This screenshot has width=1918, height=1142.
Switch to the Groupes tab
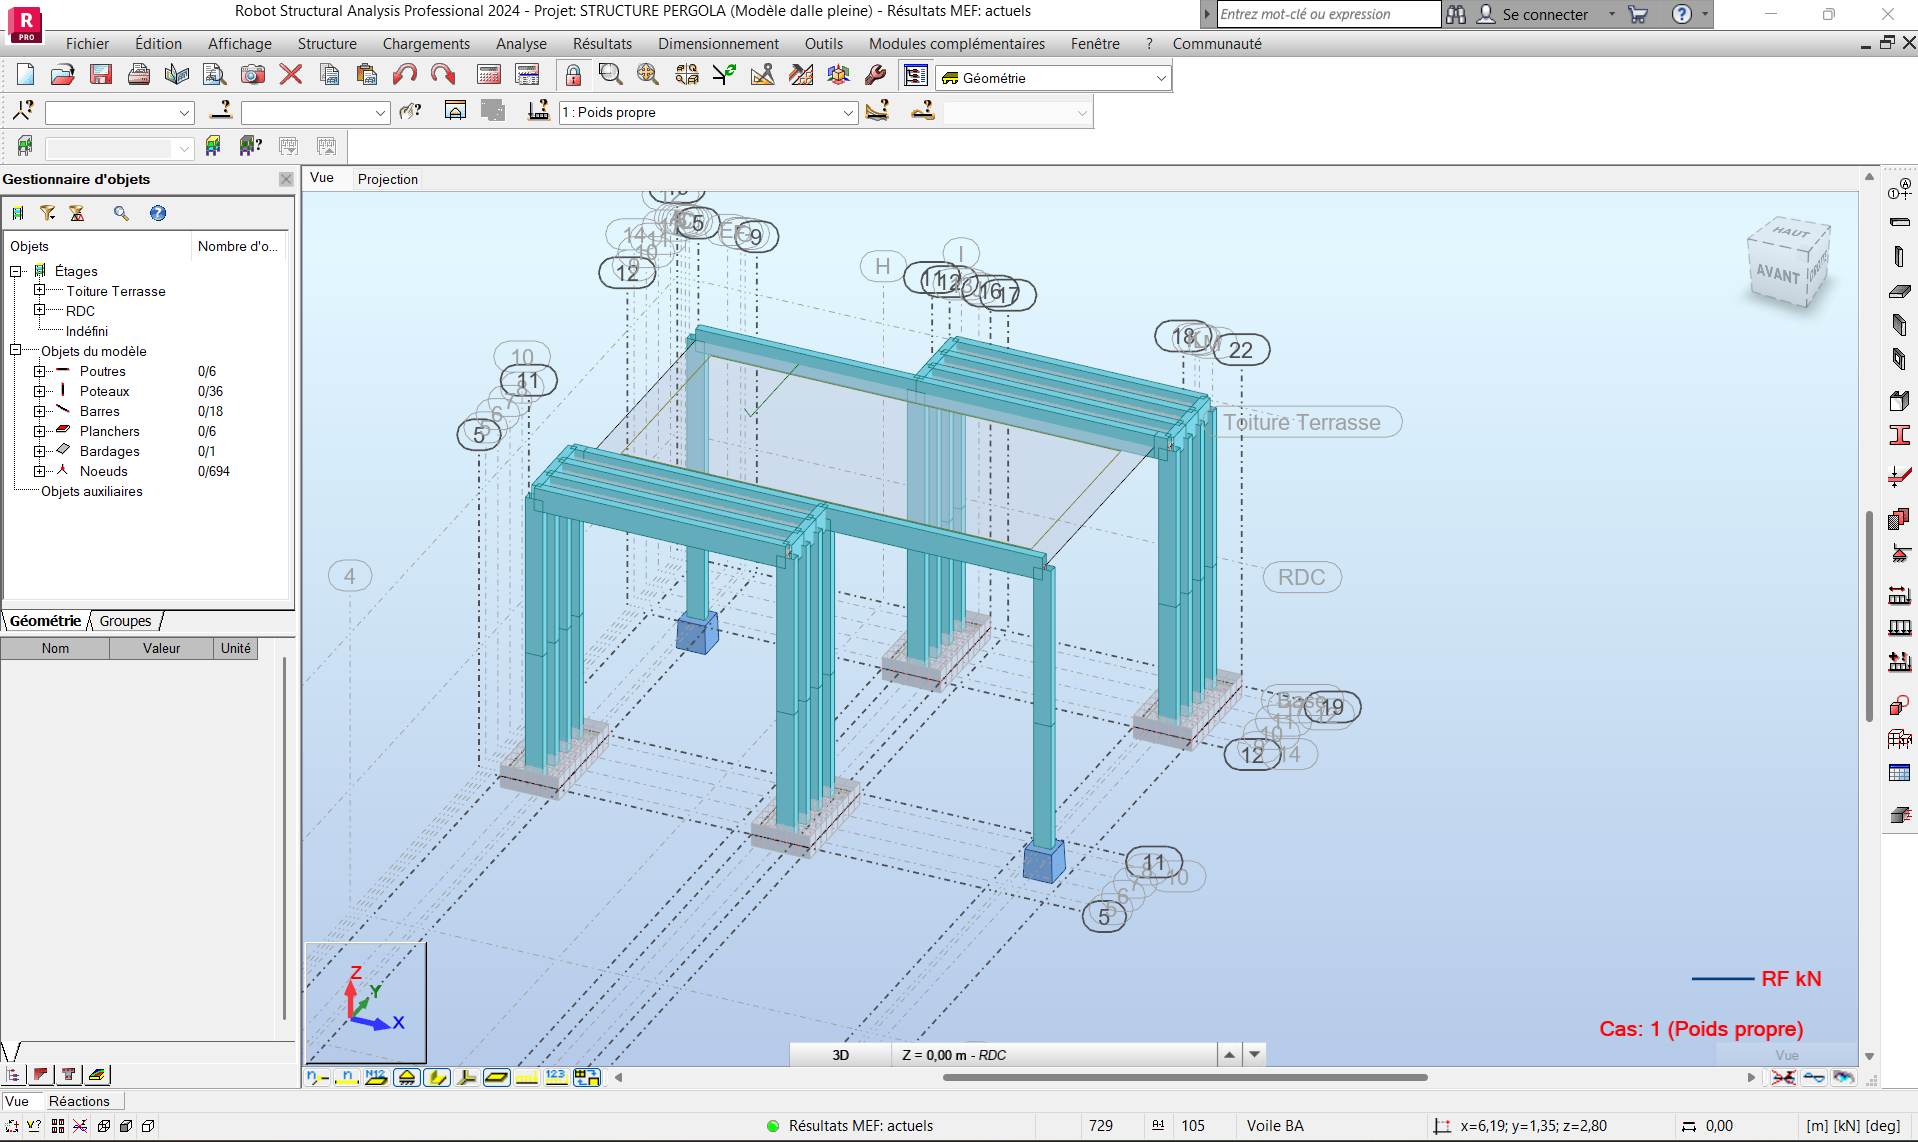click(x=125, y=621)
